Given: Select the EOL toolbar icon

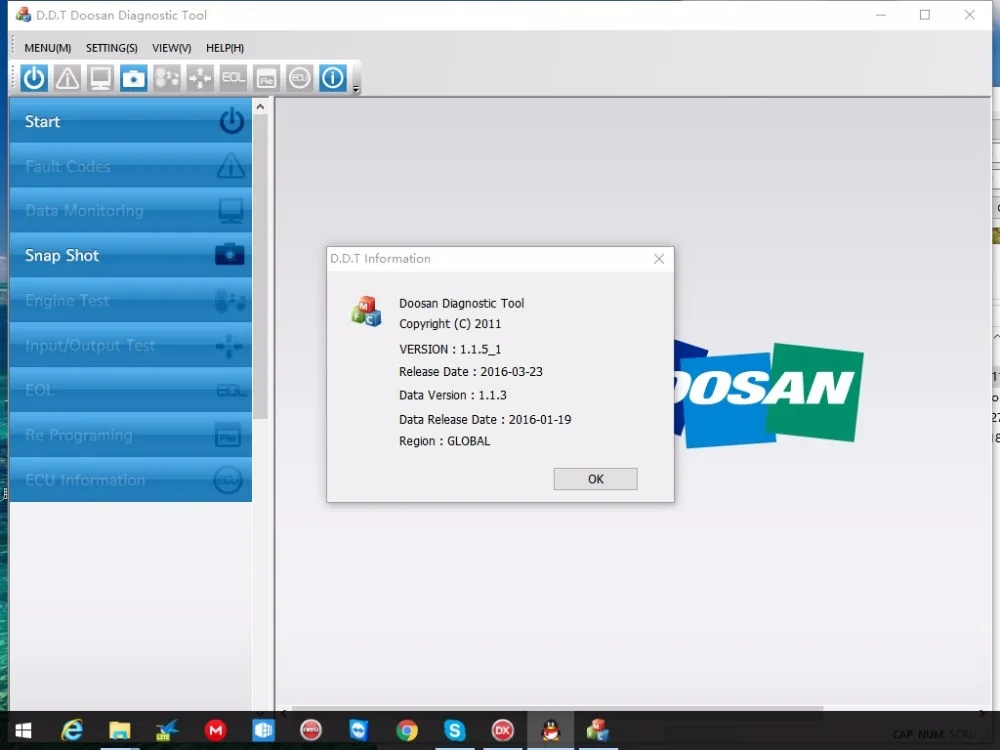Looking at the screenshot, I should click(x=233, y=77).
